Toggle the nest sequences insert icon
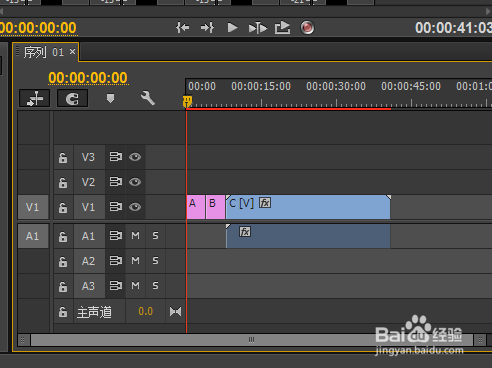This screenshot has width=492, height=368. 35,98
